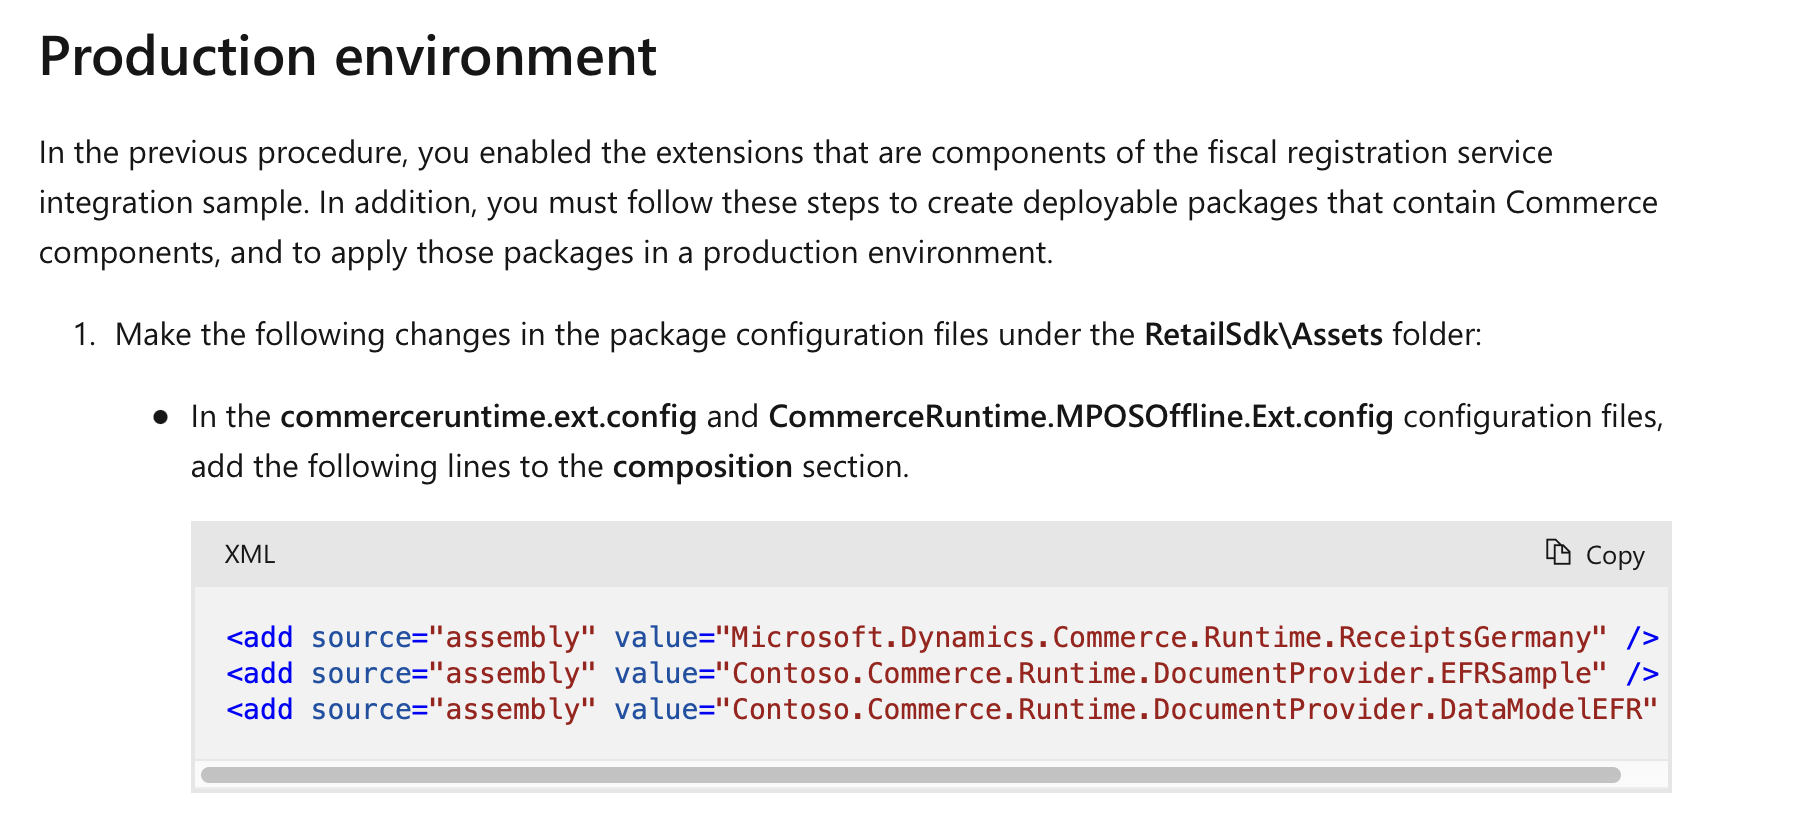The width and height of the screenshot is (1802, 820).
Task: Click the Contoso.Commerce.Runtime.DocumentProvider.DataModelEFR value
Action: pos(1185,709)
